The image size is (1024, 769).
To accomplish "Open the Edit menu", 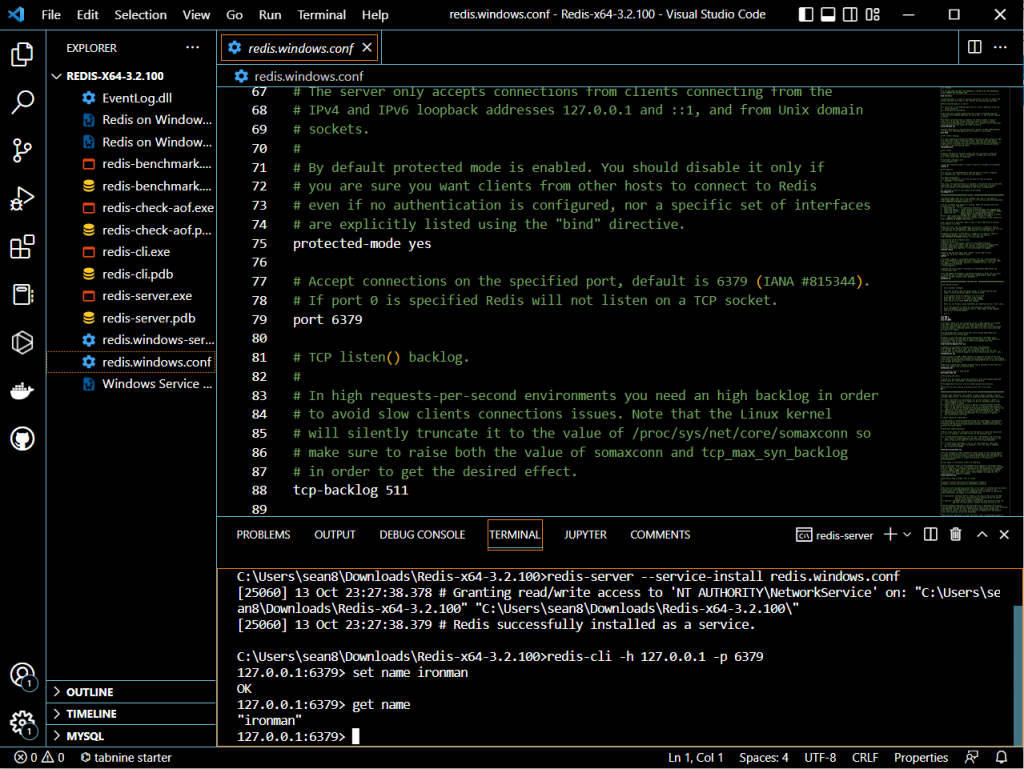I will [x=88, y=14].
